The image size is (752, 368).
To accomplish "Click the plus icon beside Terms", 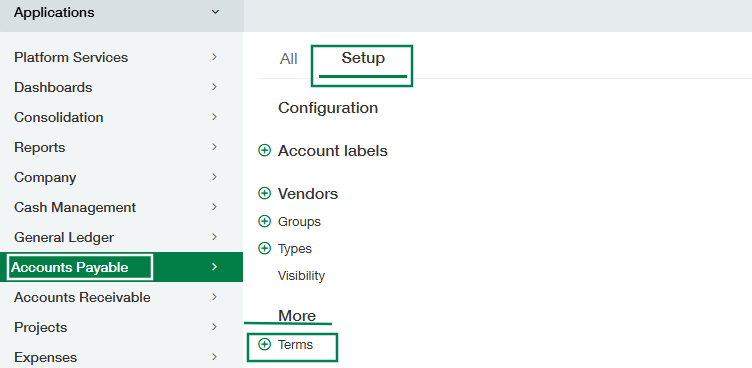I will [264, 344].
